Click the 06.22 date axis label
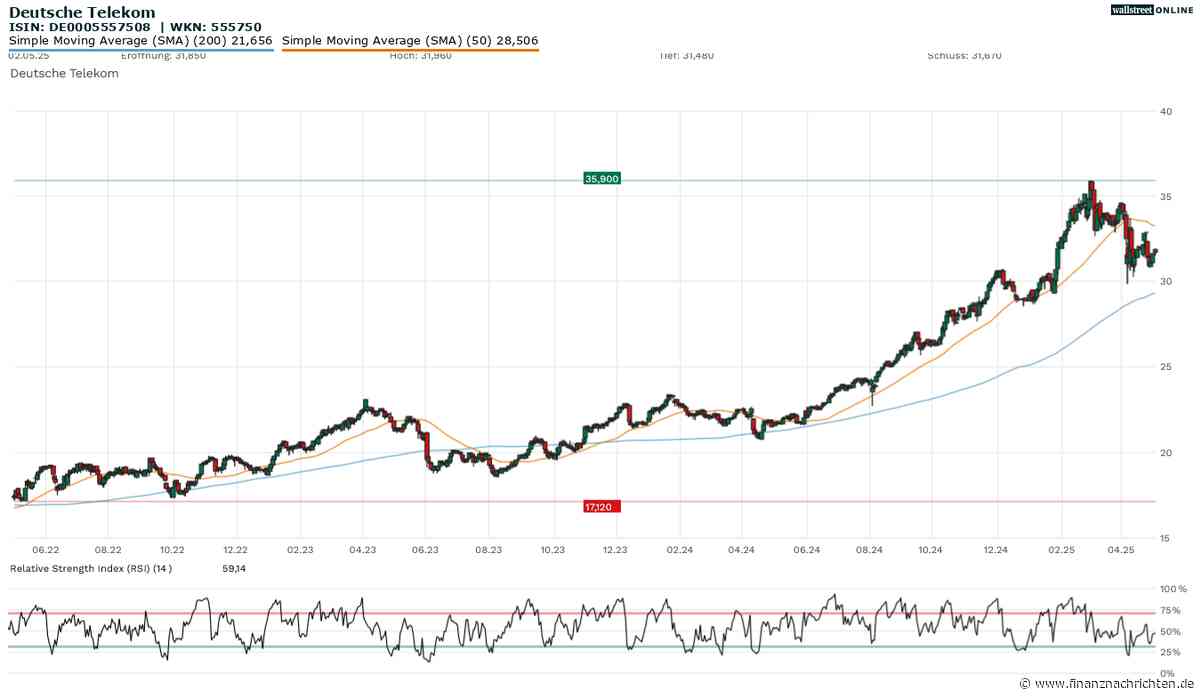The image size is (1200, 698). pos(45,549)
